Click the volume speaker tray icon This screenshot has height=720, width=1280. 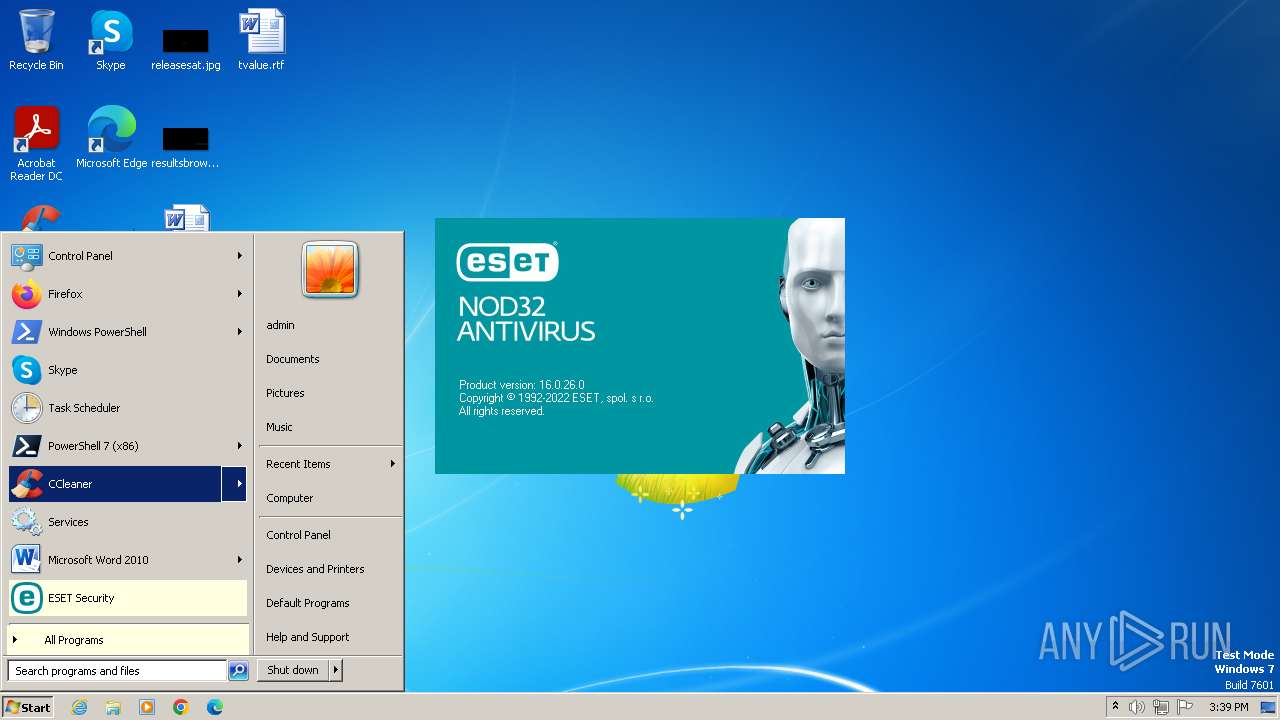(1137, 707)
